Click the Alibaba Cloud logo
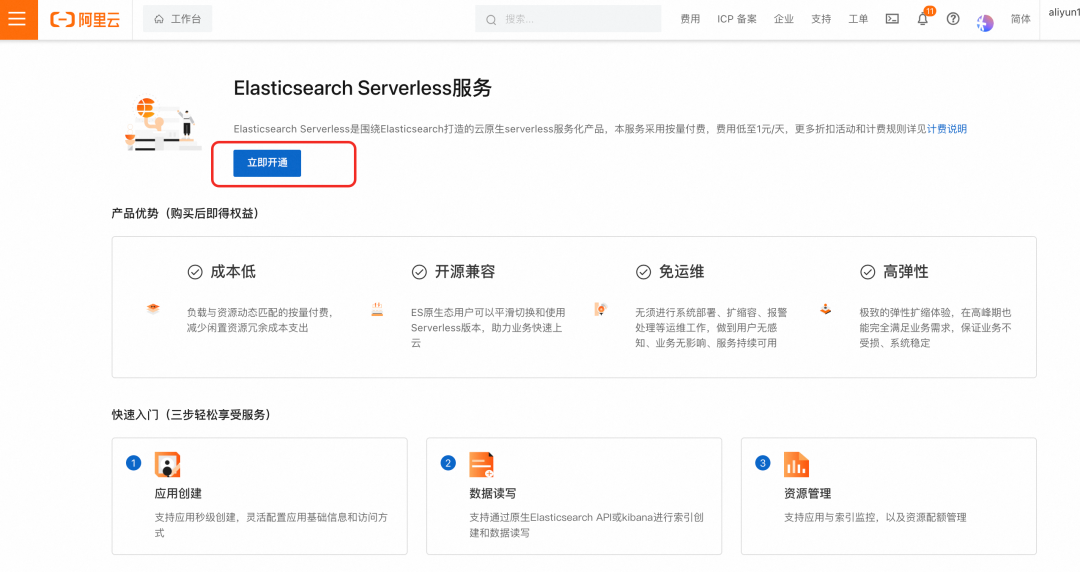The image size is (1080, 572). pos(85,19)
